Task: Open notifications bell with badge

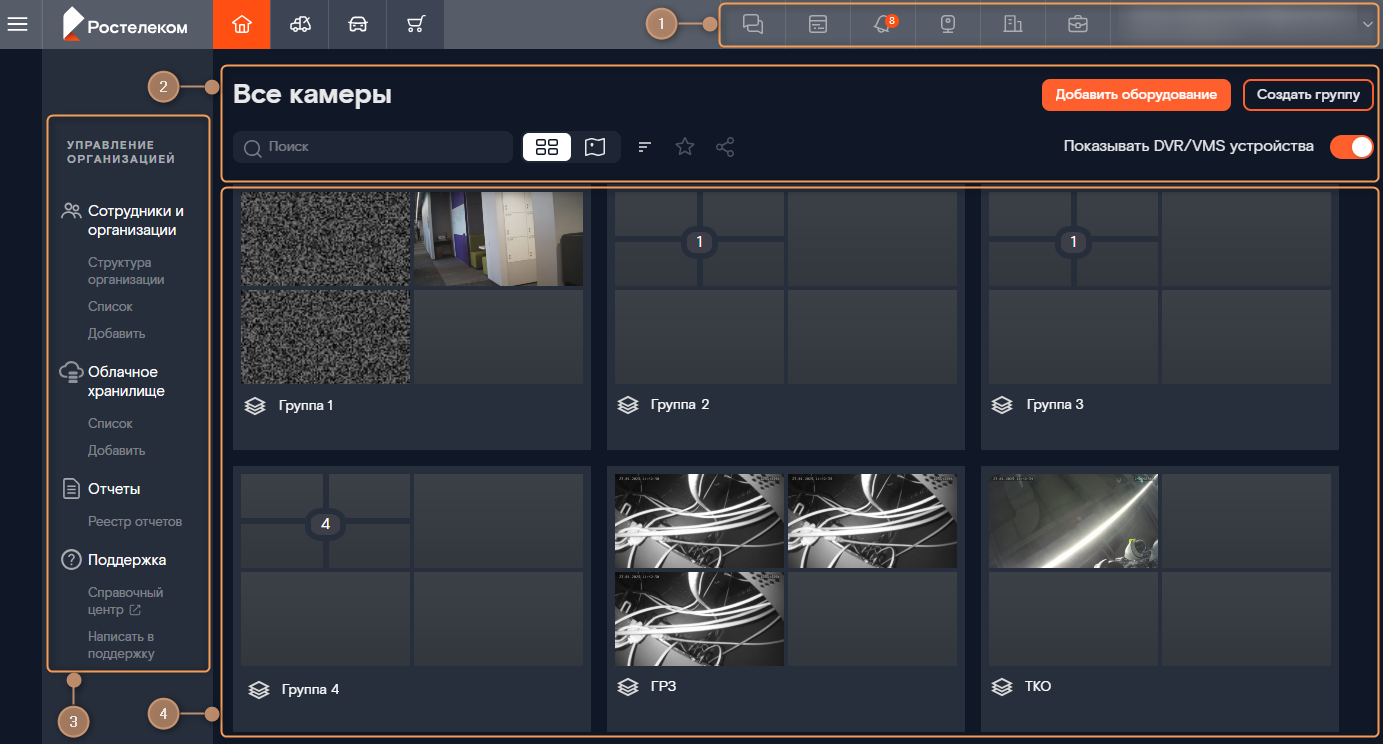Action: 883,25
